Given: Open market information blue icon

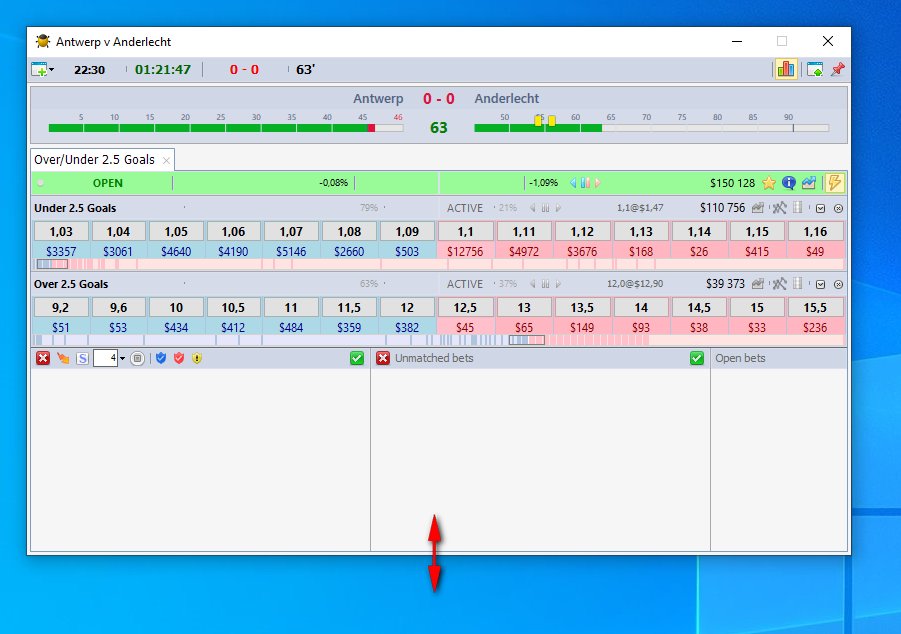Looking at the screenshot, I should pos(789,183).
